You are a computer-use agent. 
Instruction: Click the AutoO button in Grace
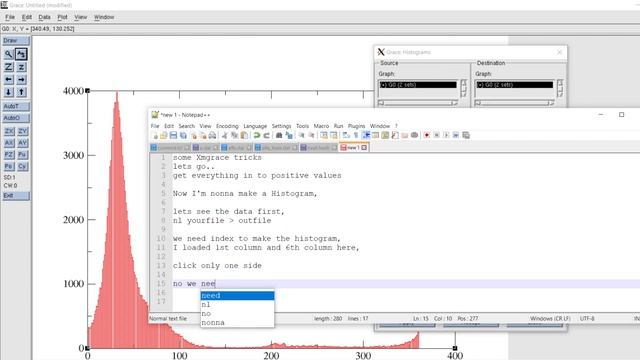(16, 118)
